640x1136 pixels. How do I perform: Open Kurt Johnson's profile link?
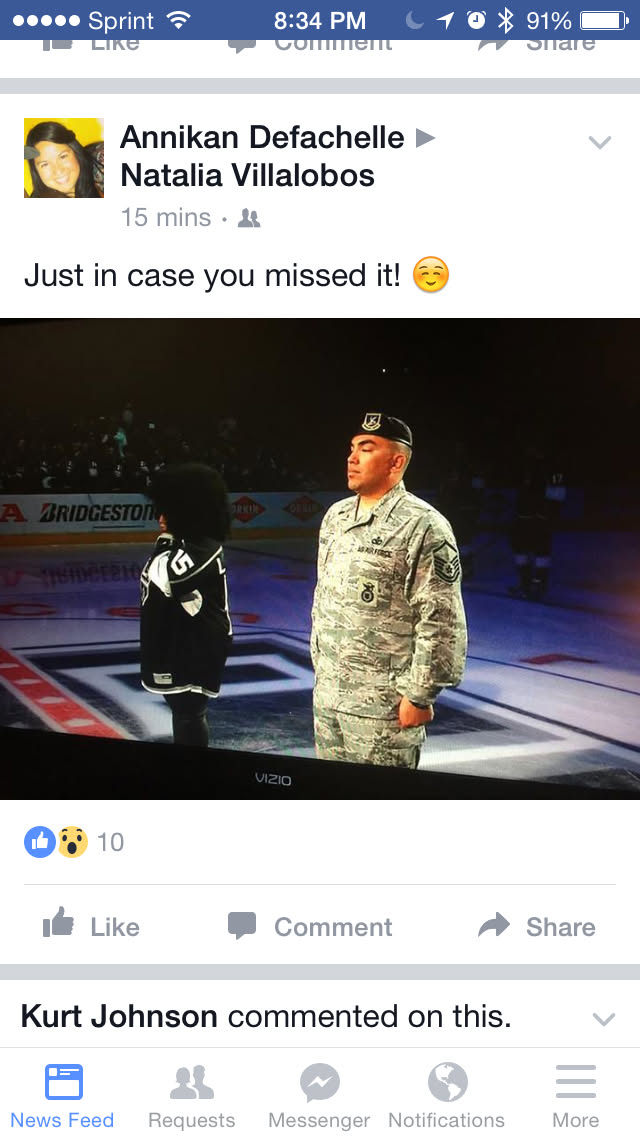[119, 1016]
